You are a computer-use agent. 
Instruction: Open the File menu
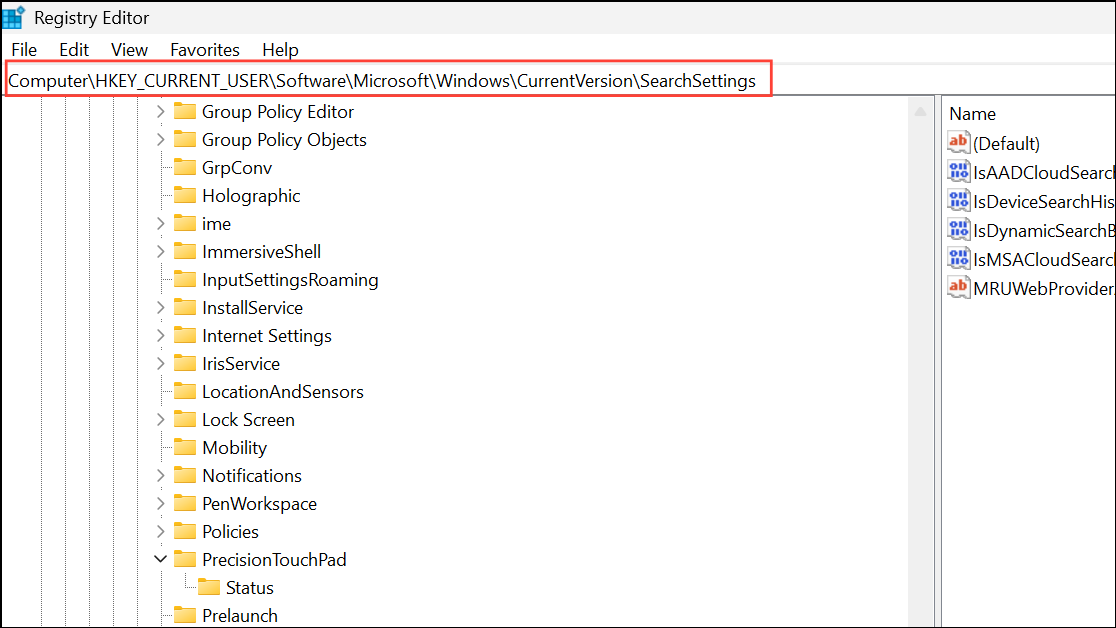pyautogui.click(x=24, y=50)
